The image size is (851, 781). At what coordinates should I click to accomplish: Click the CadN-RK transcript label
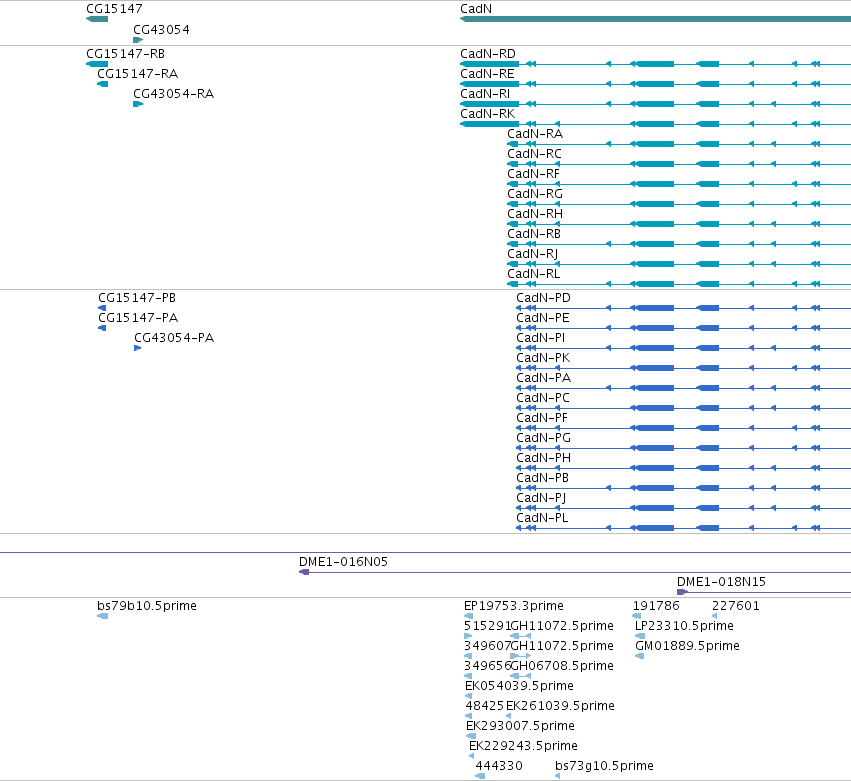488,114
